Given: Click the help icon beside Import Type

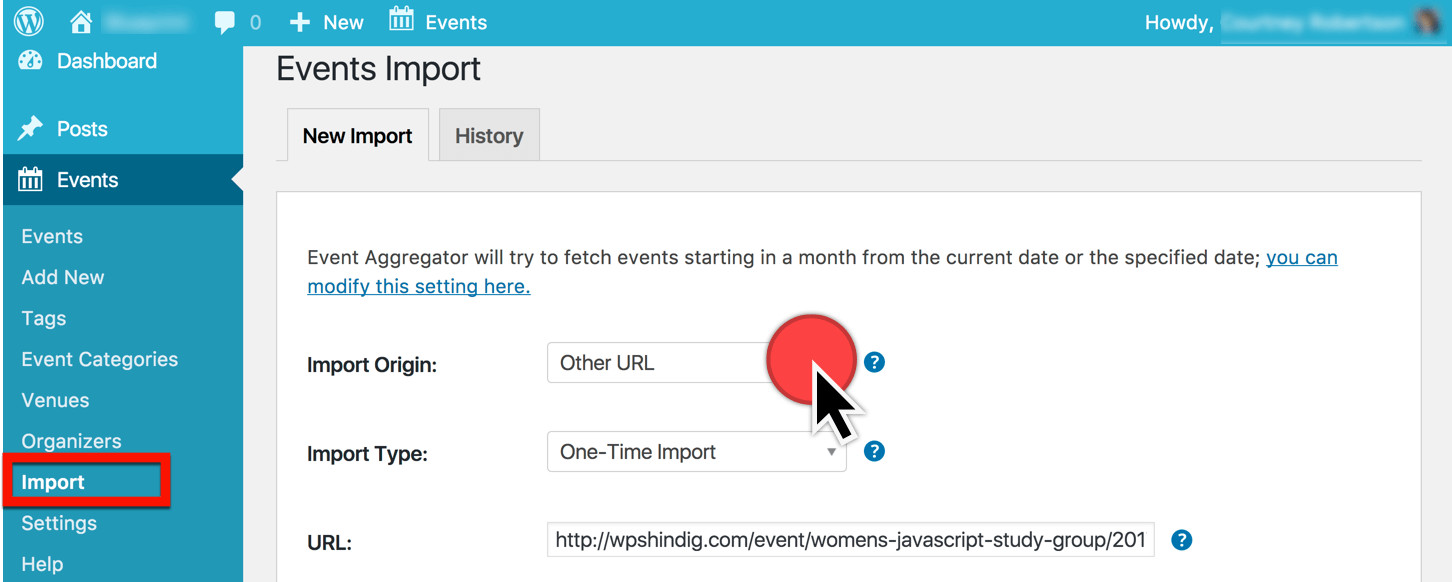Looking at the screenshot, I should coord(874,451).
